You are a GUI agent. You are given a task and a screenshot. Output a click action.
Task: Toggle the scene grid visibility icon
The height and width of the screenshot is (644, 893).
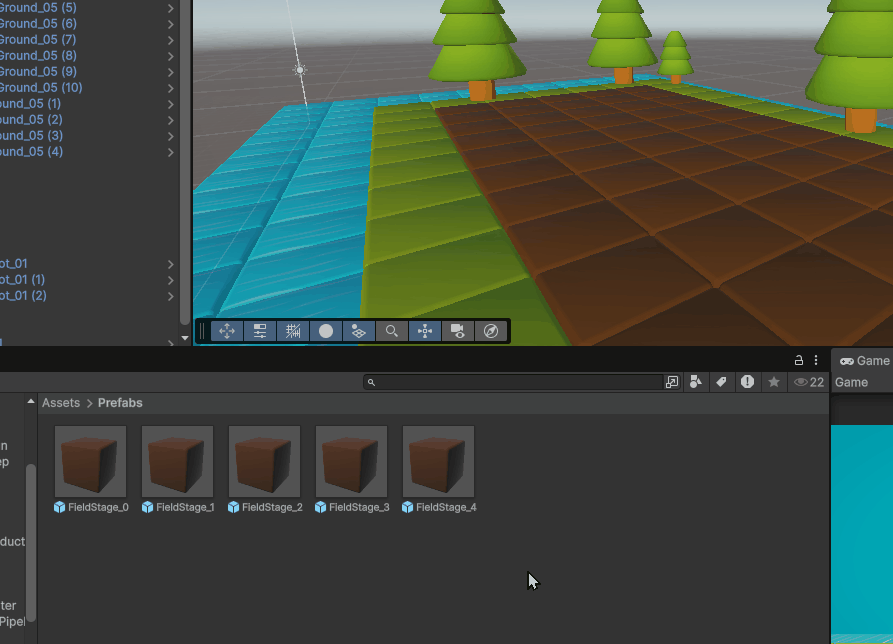(x=359, y=331)
